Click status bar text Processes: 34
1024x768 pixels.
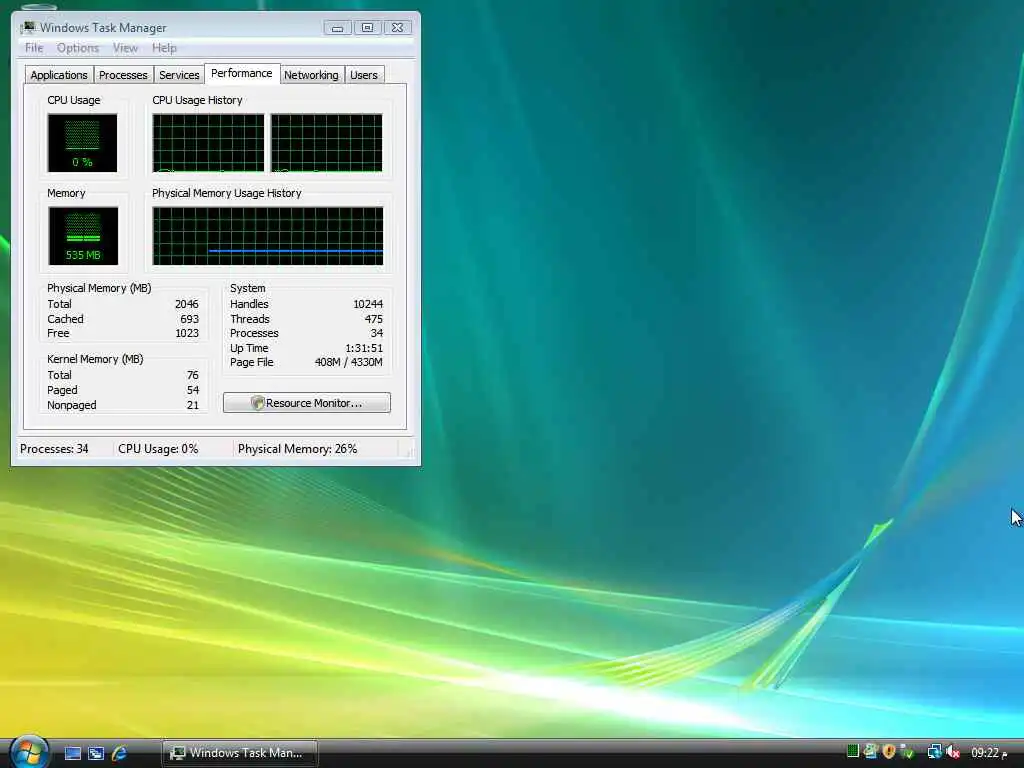coord(54,449)
